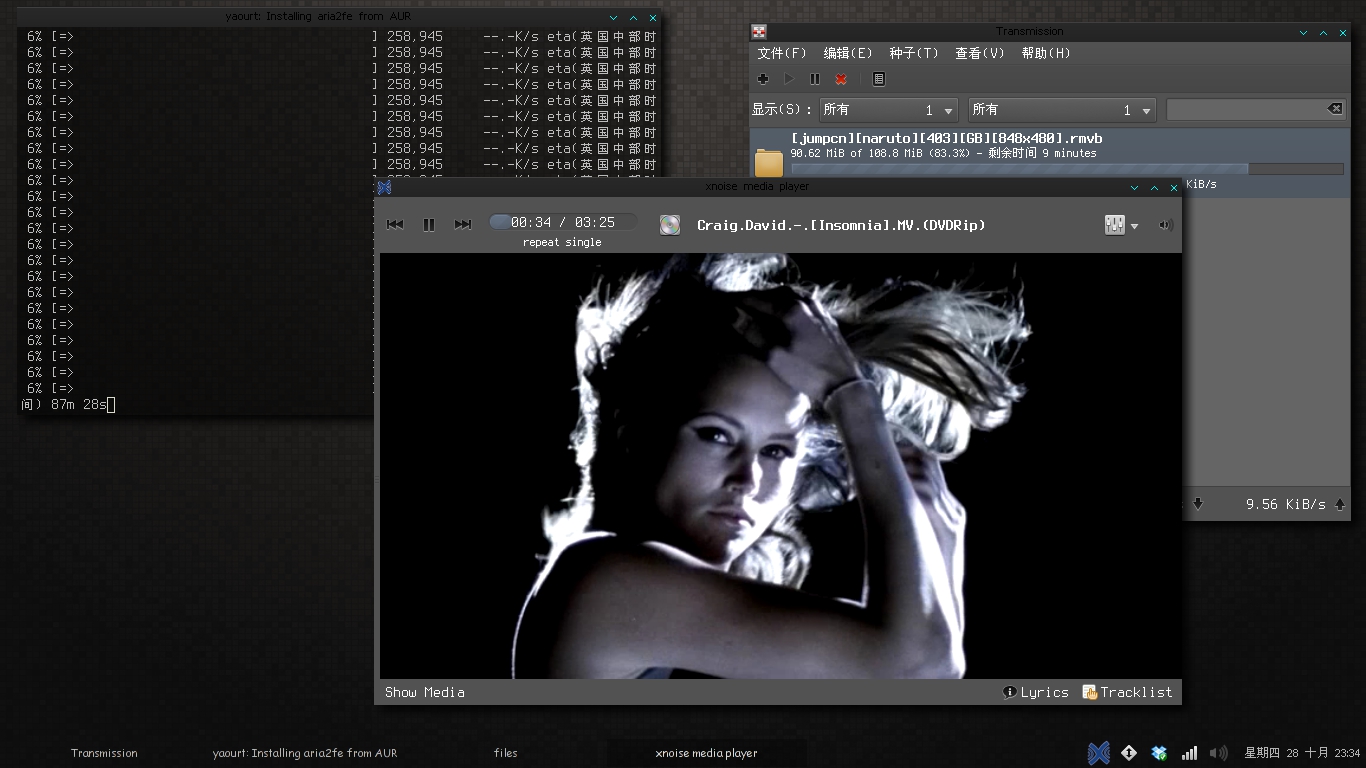Open the 查看(V) menu in Transmission
The width and height of the screenshot is (1366, 768).
coord(980,53)
